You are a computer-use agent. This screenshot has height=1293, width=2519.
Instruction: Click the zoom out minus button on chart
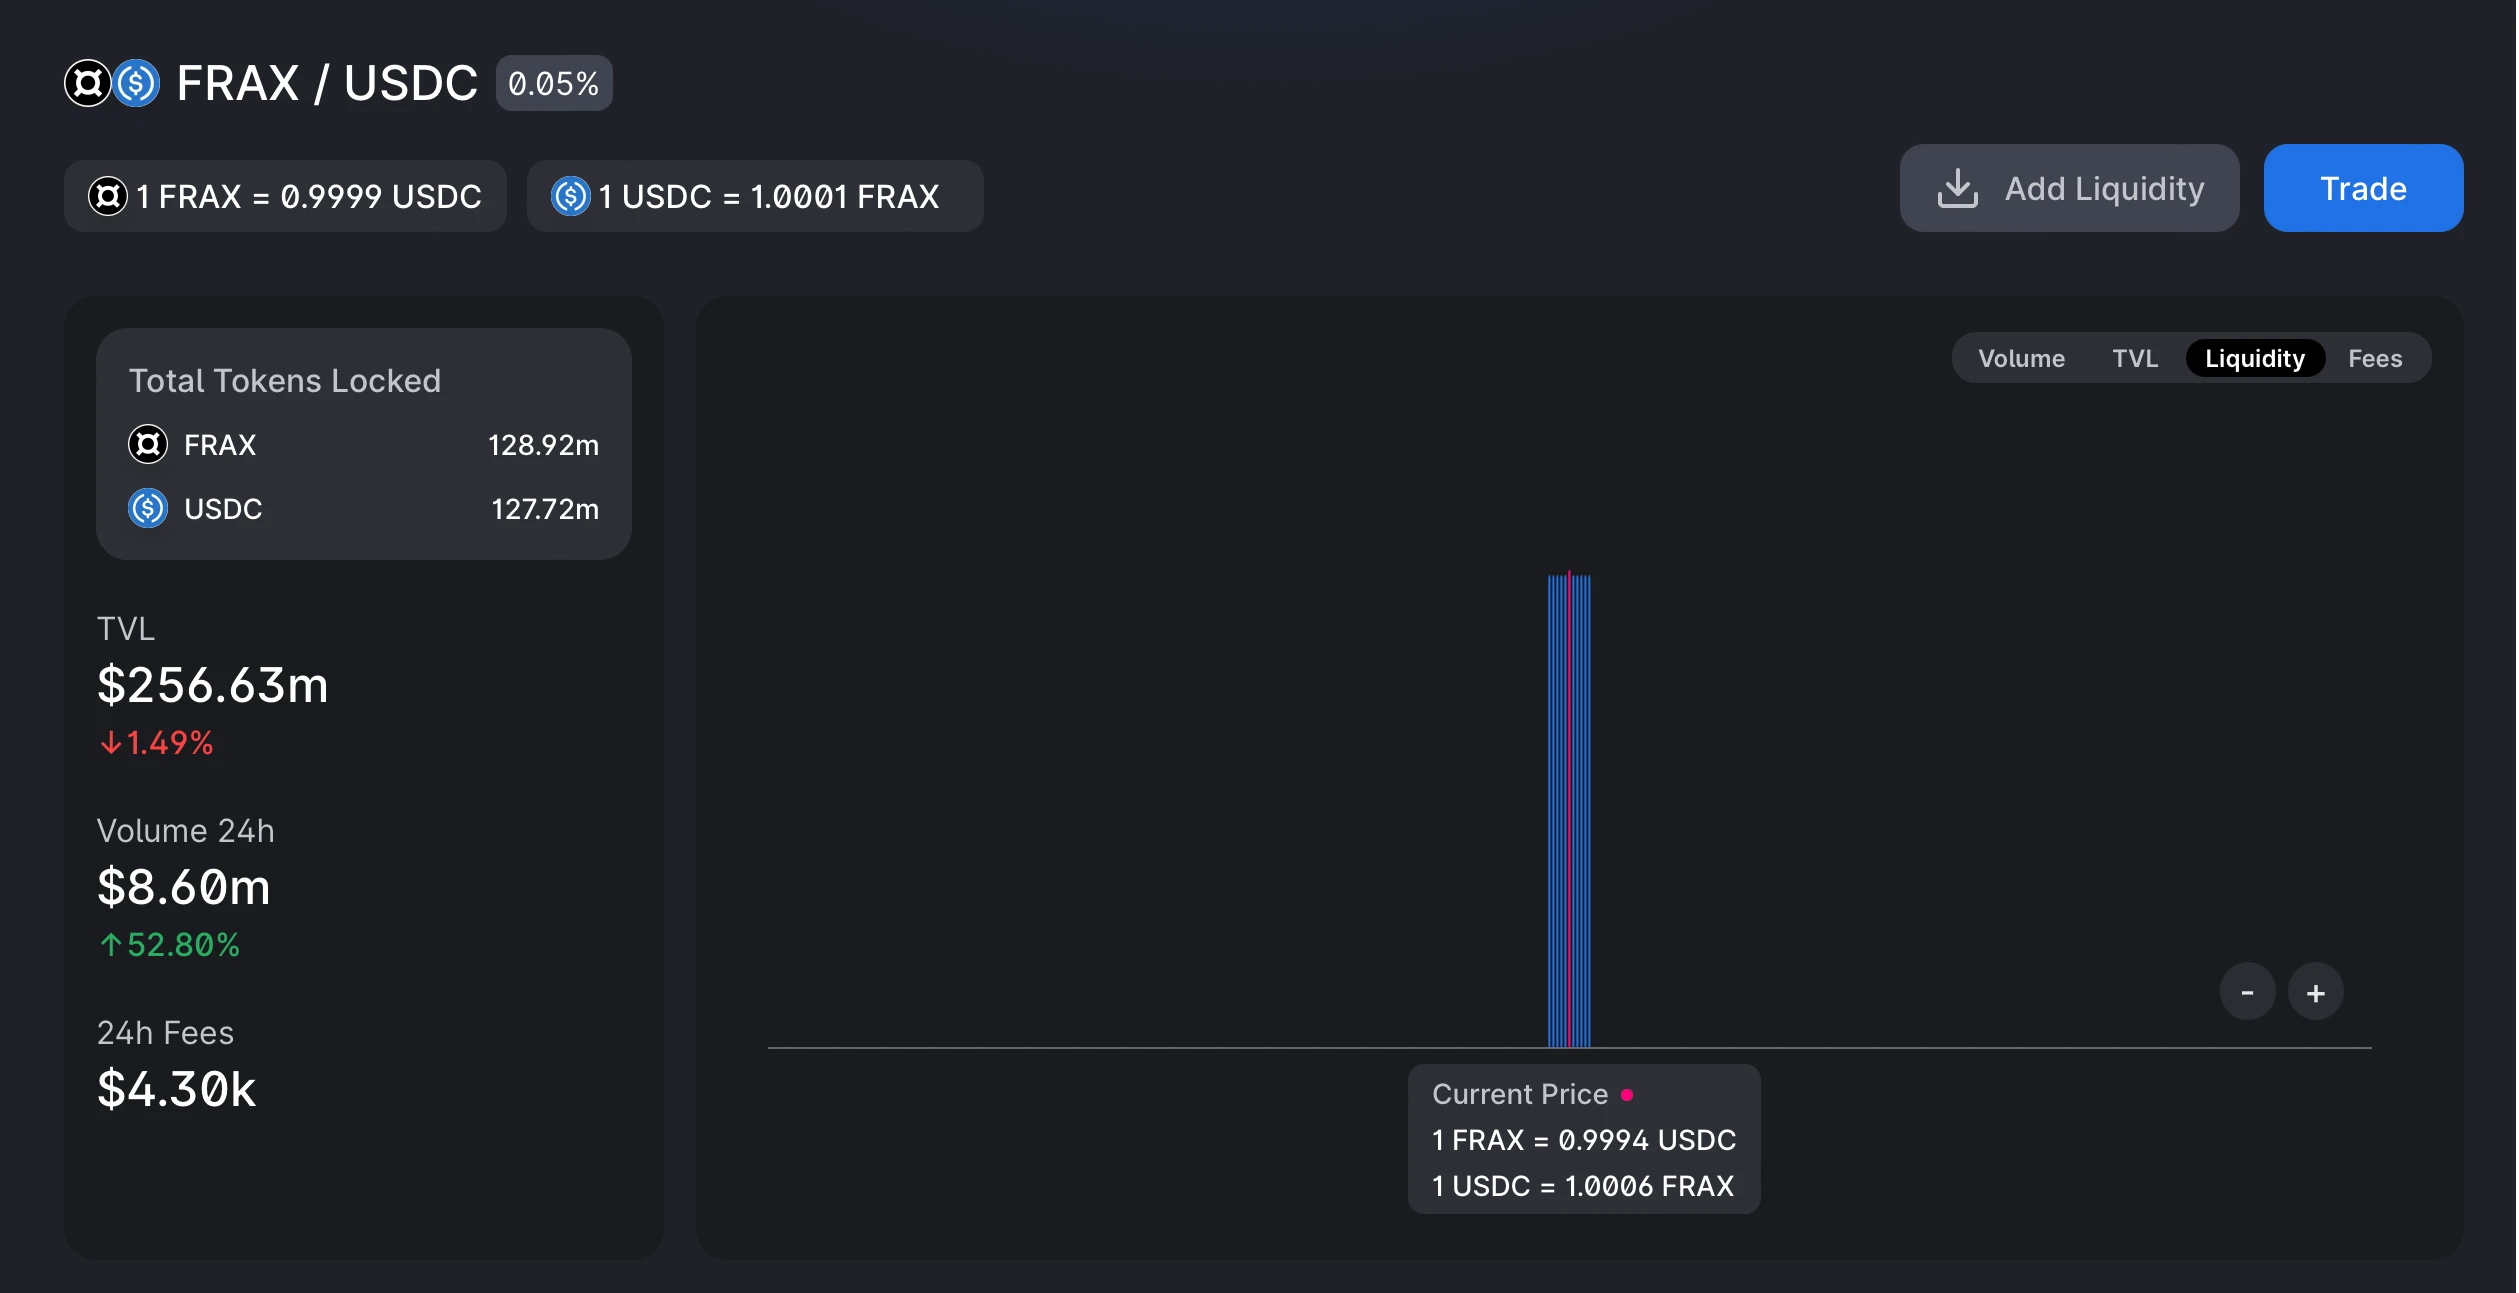(2247, 991)
